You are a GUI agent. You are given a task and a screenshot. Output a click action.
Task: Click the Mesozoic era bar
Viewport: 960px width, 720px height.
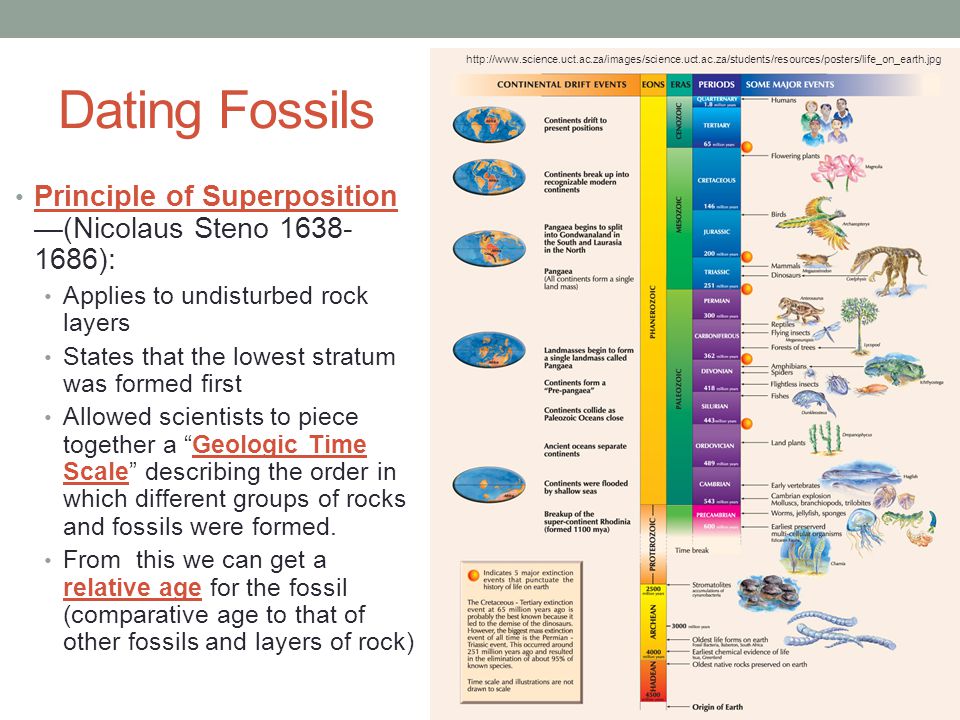pyautogui.click(x=679, y=219)
